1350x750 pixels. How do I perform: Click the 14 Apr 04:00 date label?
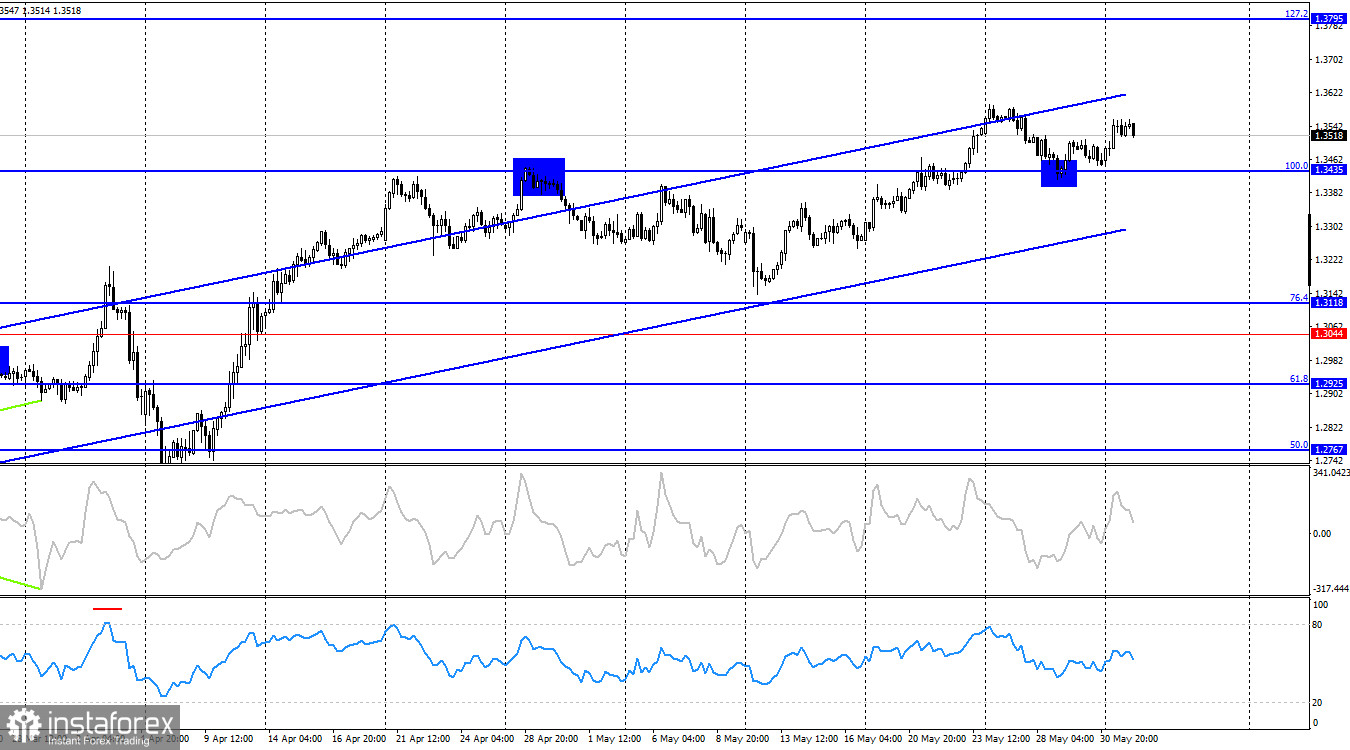point(296,740)
